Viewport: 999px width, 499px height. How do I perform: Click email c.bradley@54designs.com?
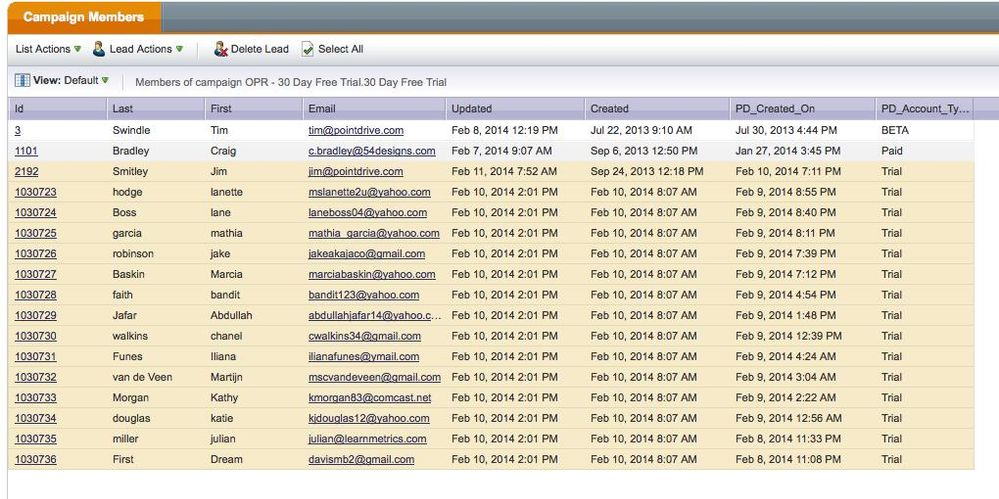coord(371,151)
